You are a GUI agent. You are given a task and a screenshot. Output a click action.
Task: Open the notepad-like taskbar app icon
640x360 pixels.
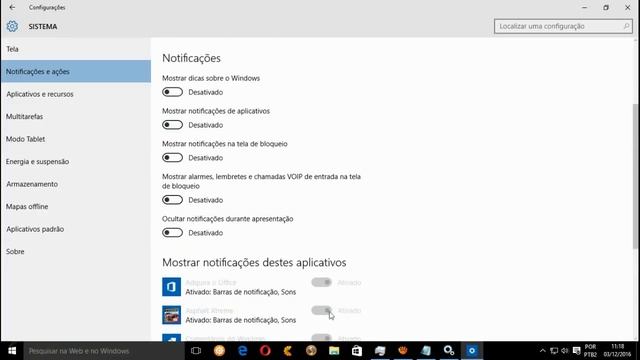pyautogui.click(x=426, y=351)
